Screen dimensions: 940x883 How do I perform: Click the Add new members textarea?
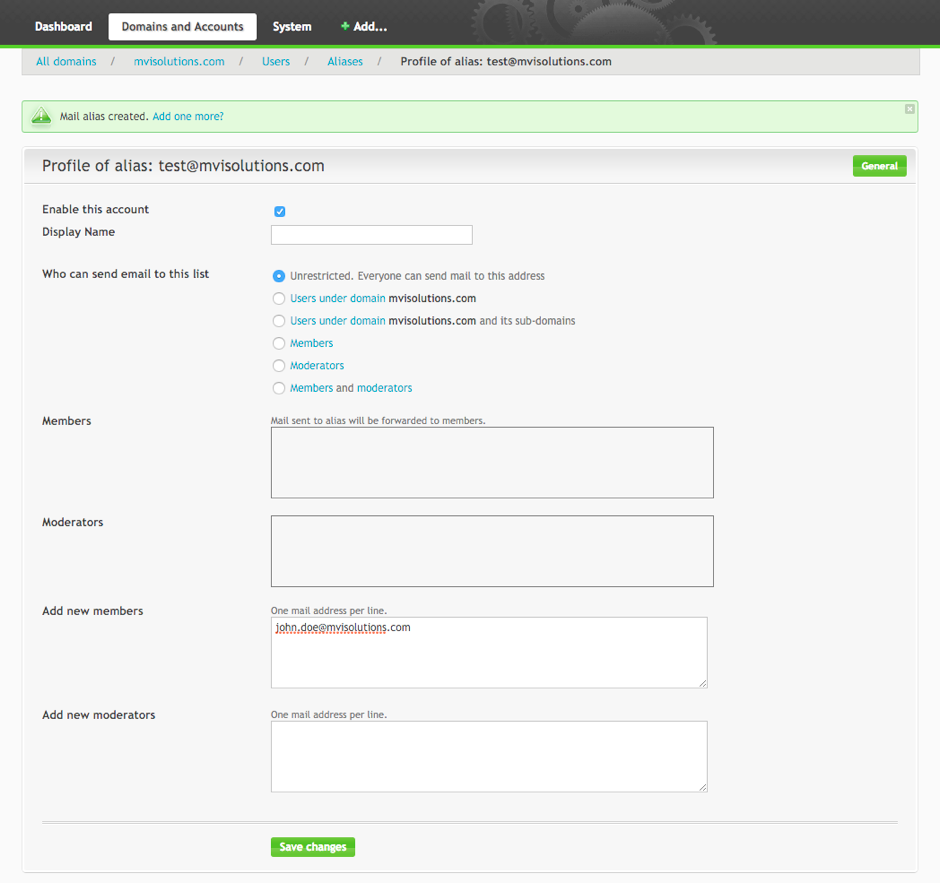coord(489,652)
